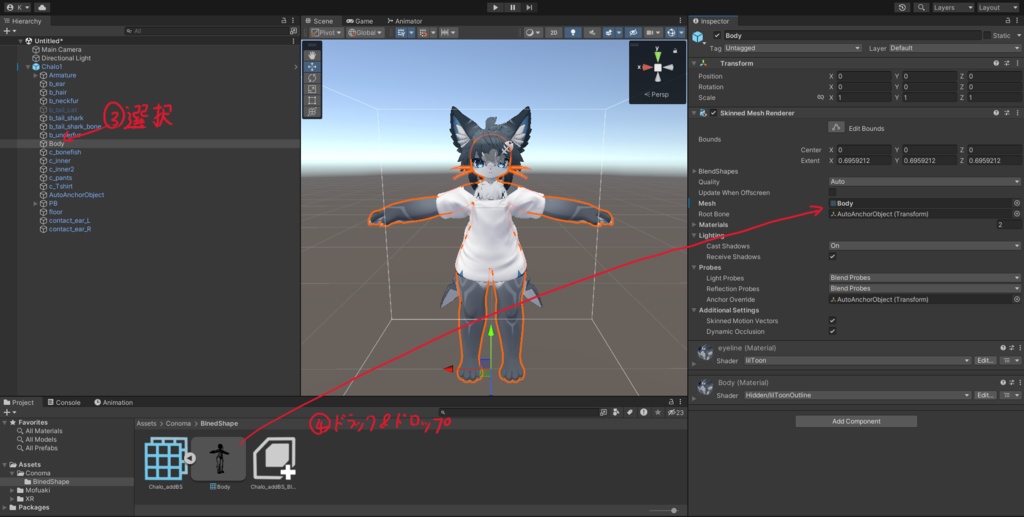The height and width of the screenshot is (517, 1024).
Task: Open the Anchor Override object picker
Action: pos(1016,299)
